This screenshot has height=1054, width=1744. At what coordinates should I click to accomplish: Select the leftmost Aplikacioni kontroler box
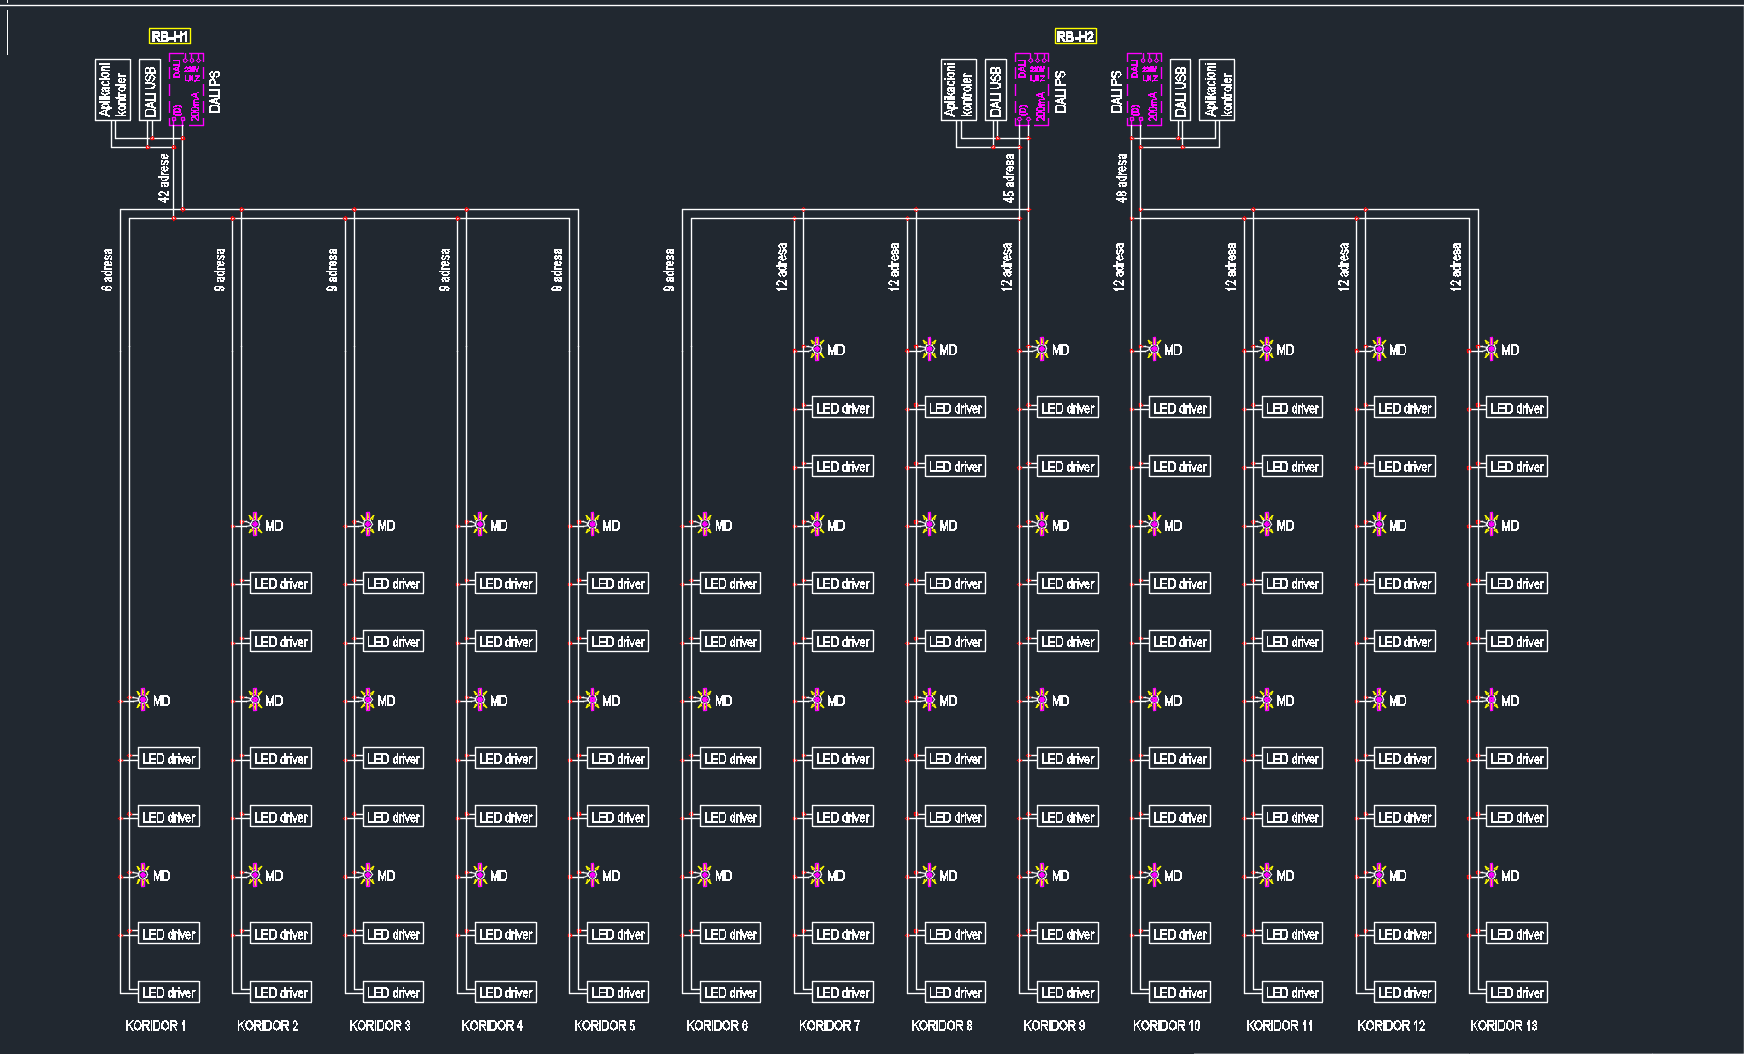click(113, 89)
